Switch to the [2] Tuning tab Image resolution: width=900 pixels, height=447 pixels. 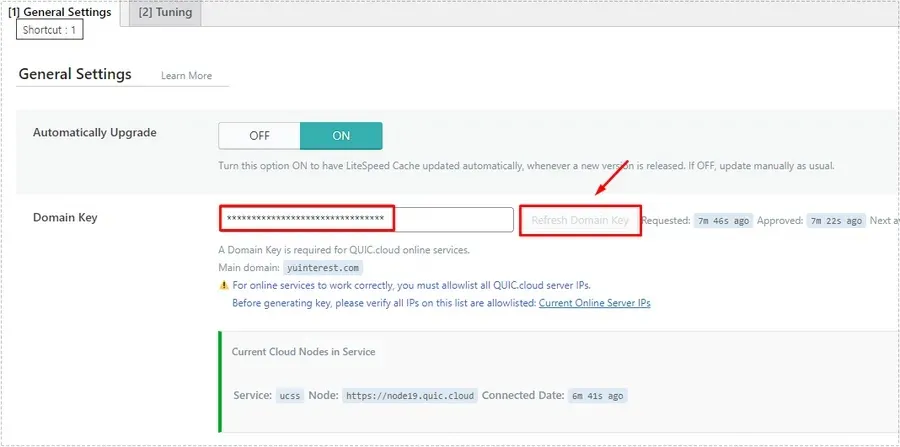click(165, 13)
